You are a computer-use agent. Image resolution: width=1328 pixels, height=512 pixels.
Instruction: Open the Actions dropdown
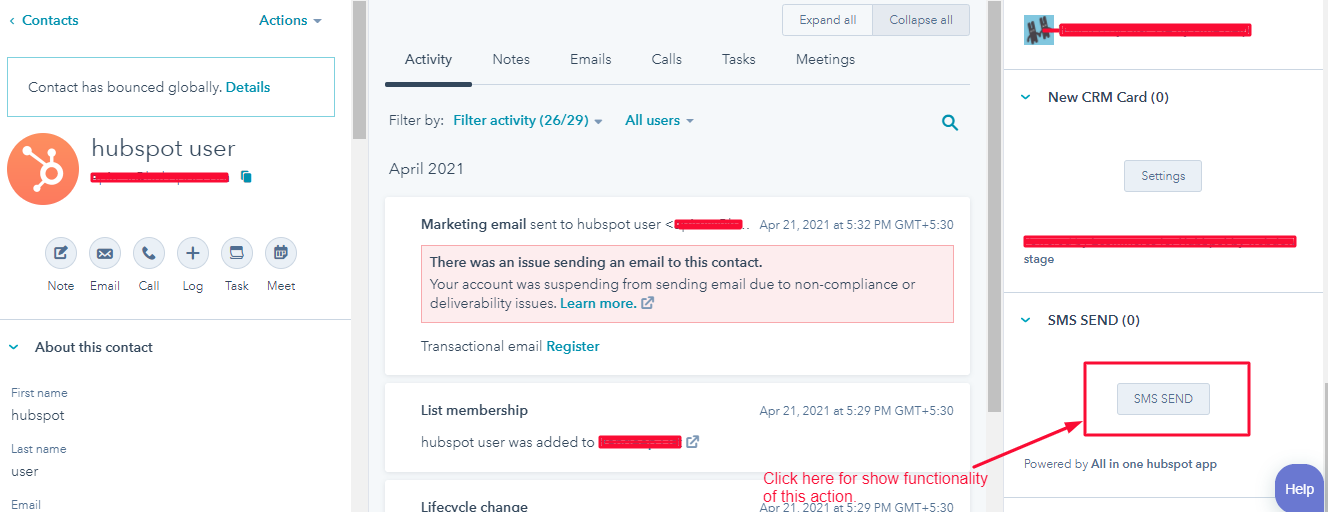290,20
